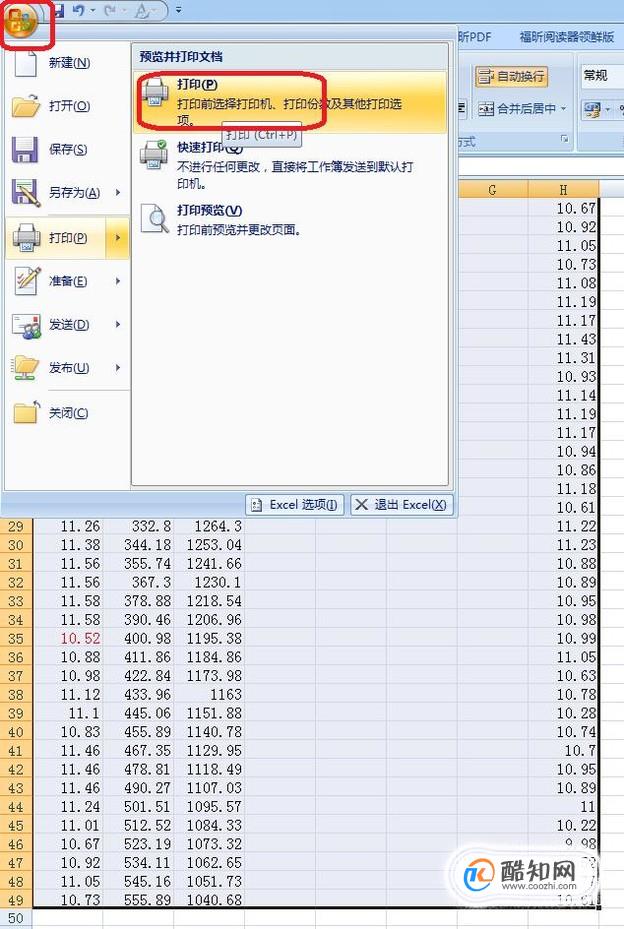Click the cell containing 332.8
This screenshot has height=929, width=624.
tap(139, 526)
